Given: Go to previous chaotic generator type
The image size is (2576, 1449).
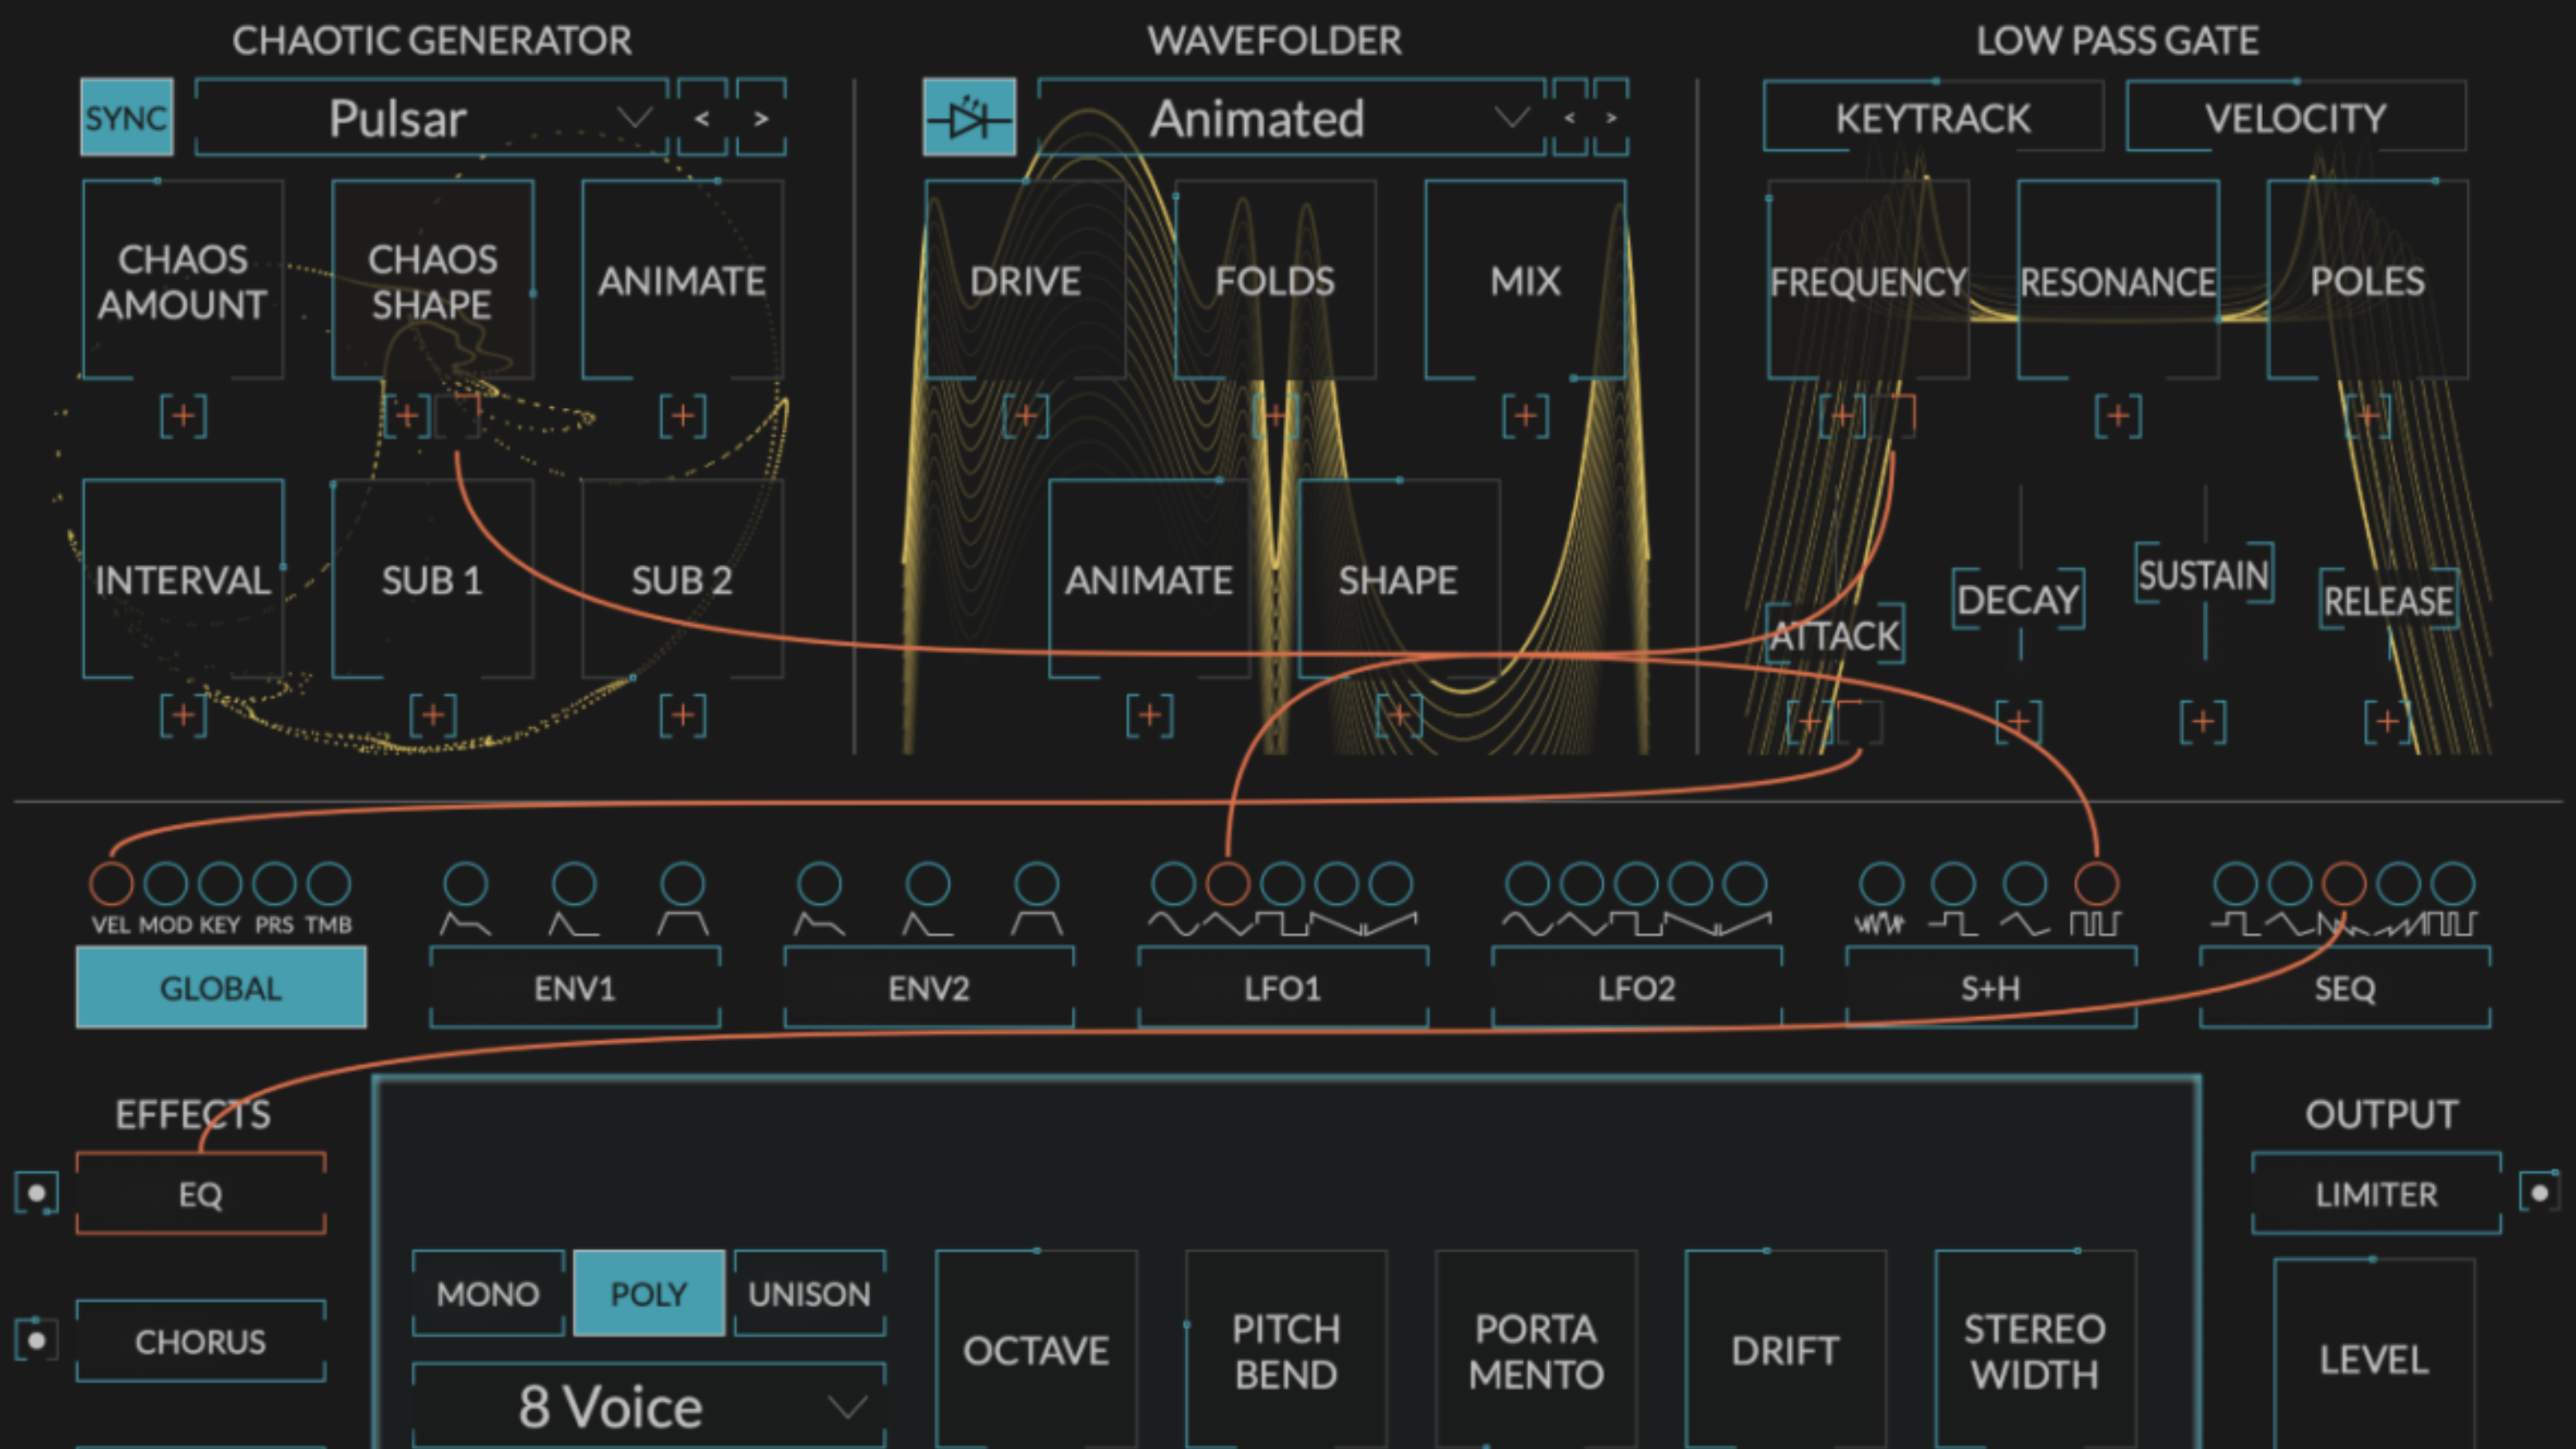Looking at the screenshot, I should 703,118.
